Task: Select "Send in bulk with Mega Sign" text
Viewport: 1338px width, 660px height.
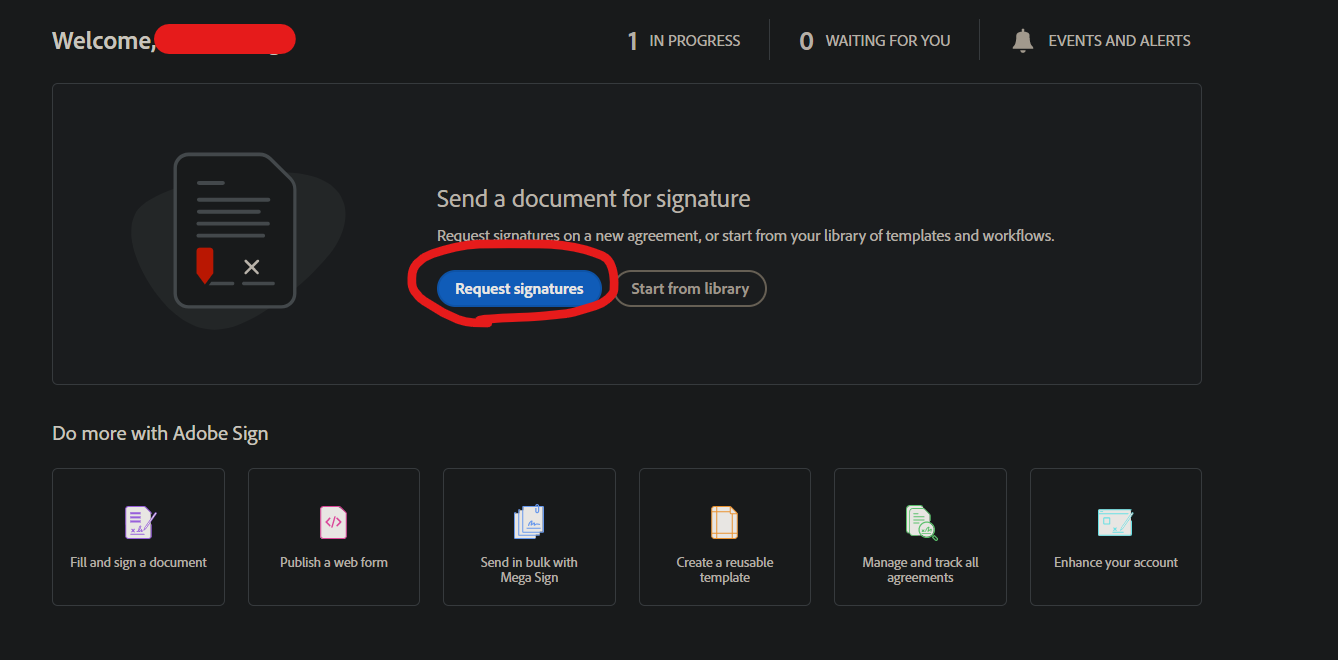Action: pos(529,570)
